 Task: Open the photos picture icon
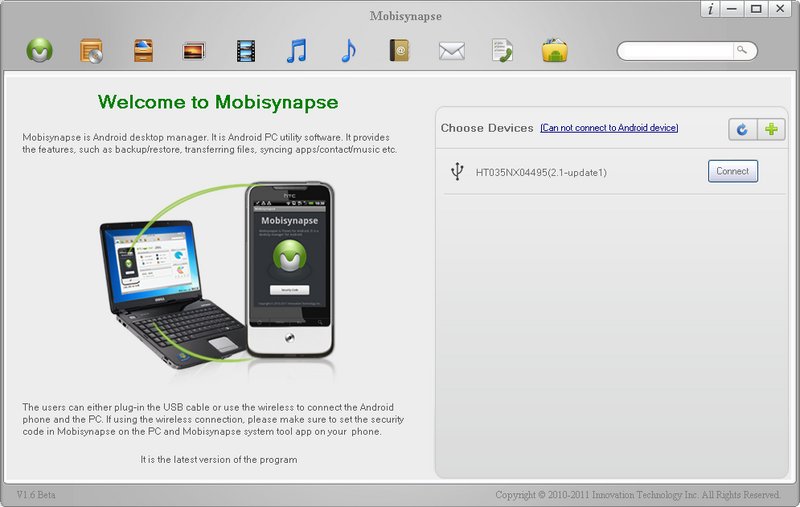194,50
